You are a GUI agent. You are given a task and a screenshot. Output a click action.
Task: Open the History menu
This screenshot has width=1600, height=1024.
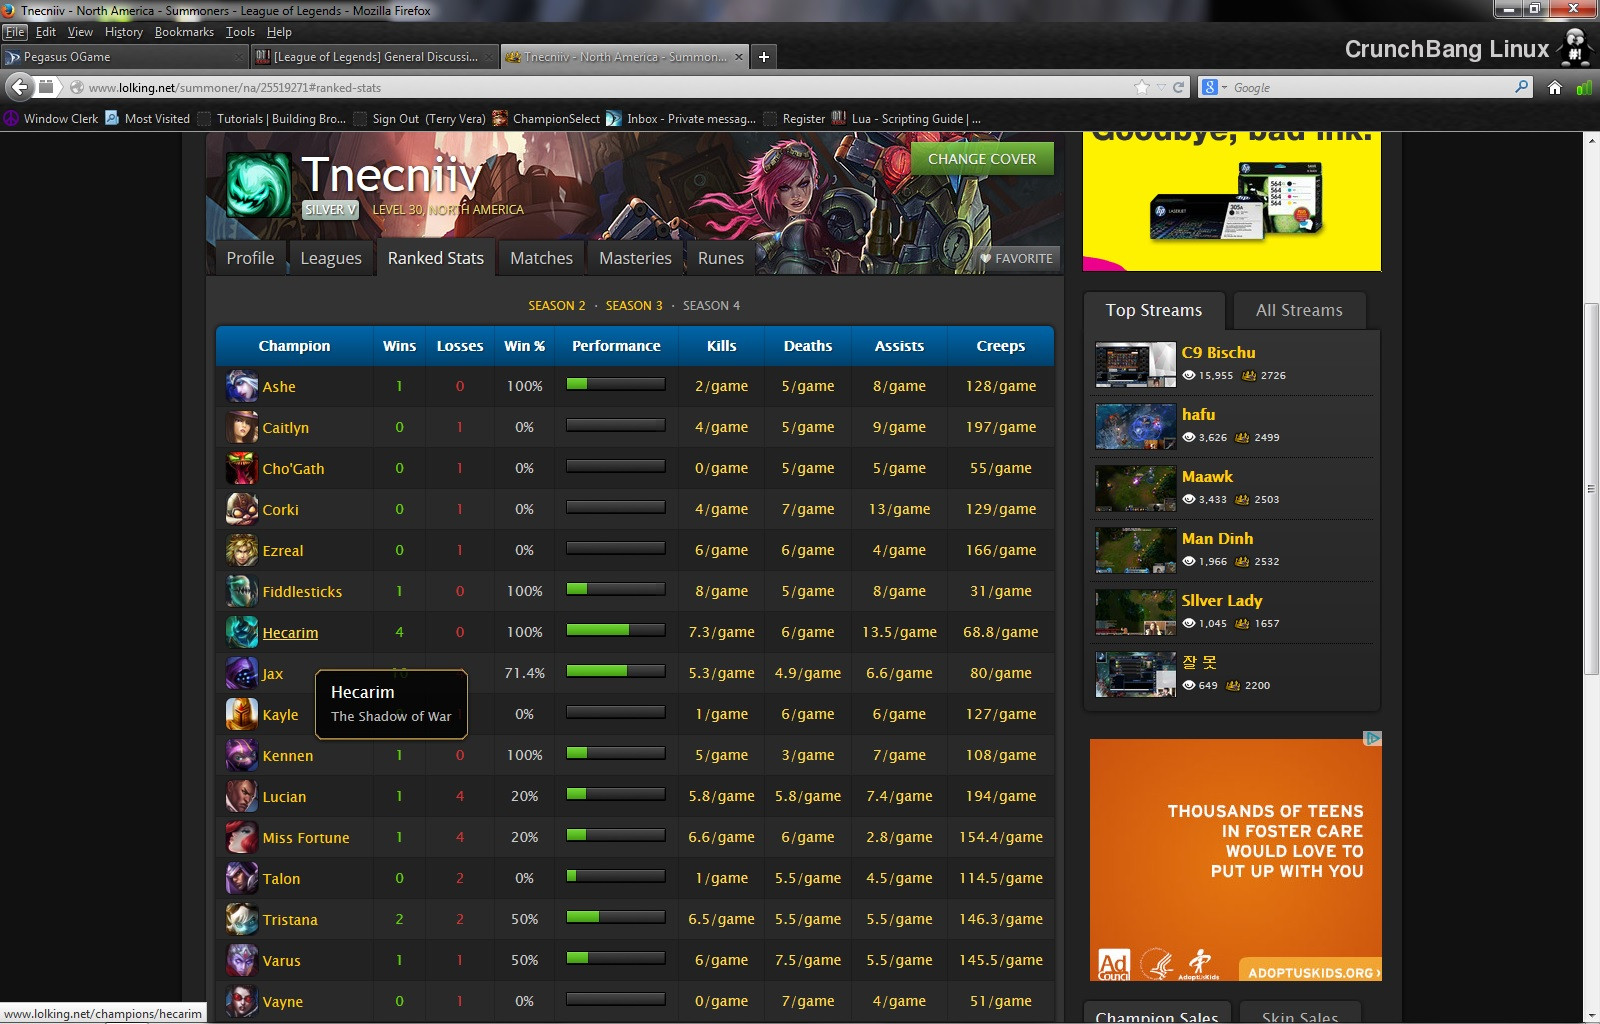124,32
